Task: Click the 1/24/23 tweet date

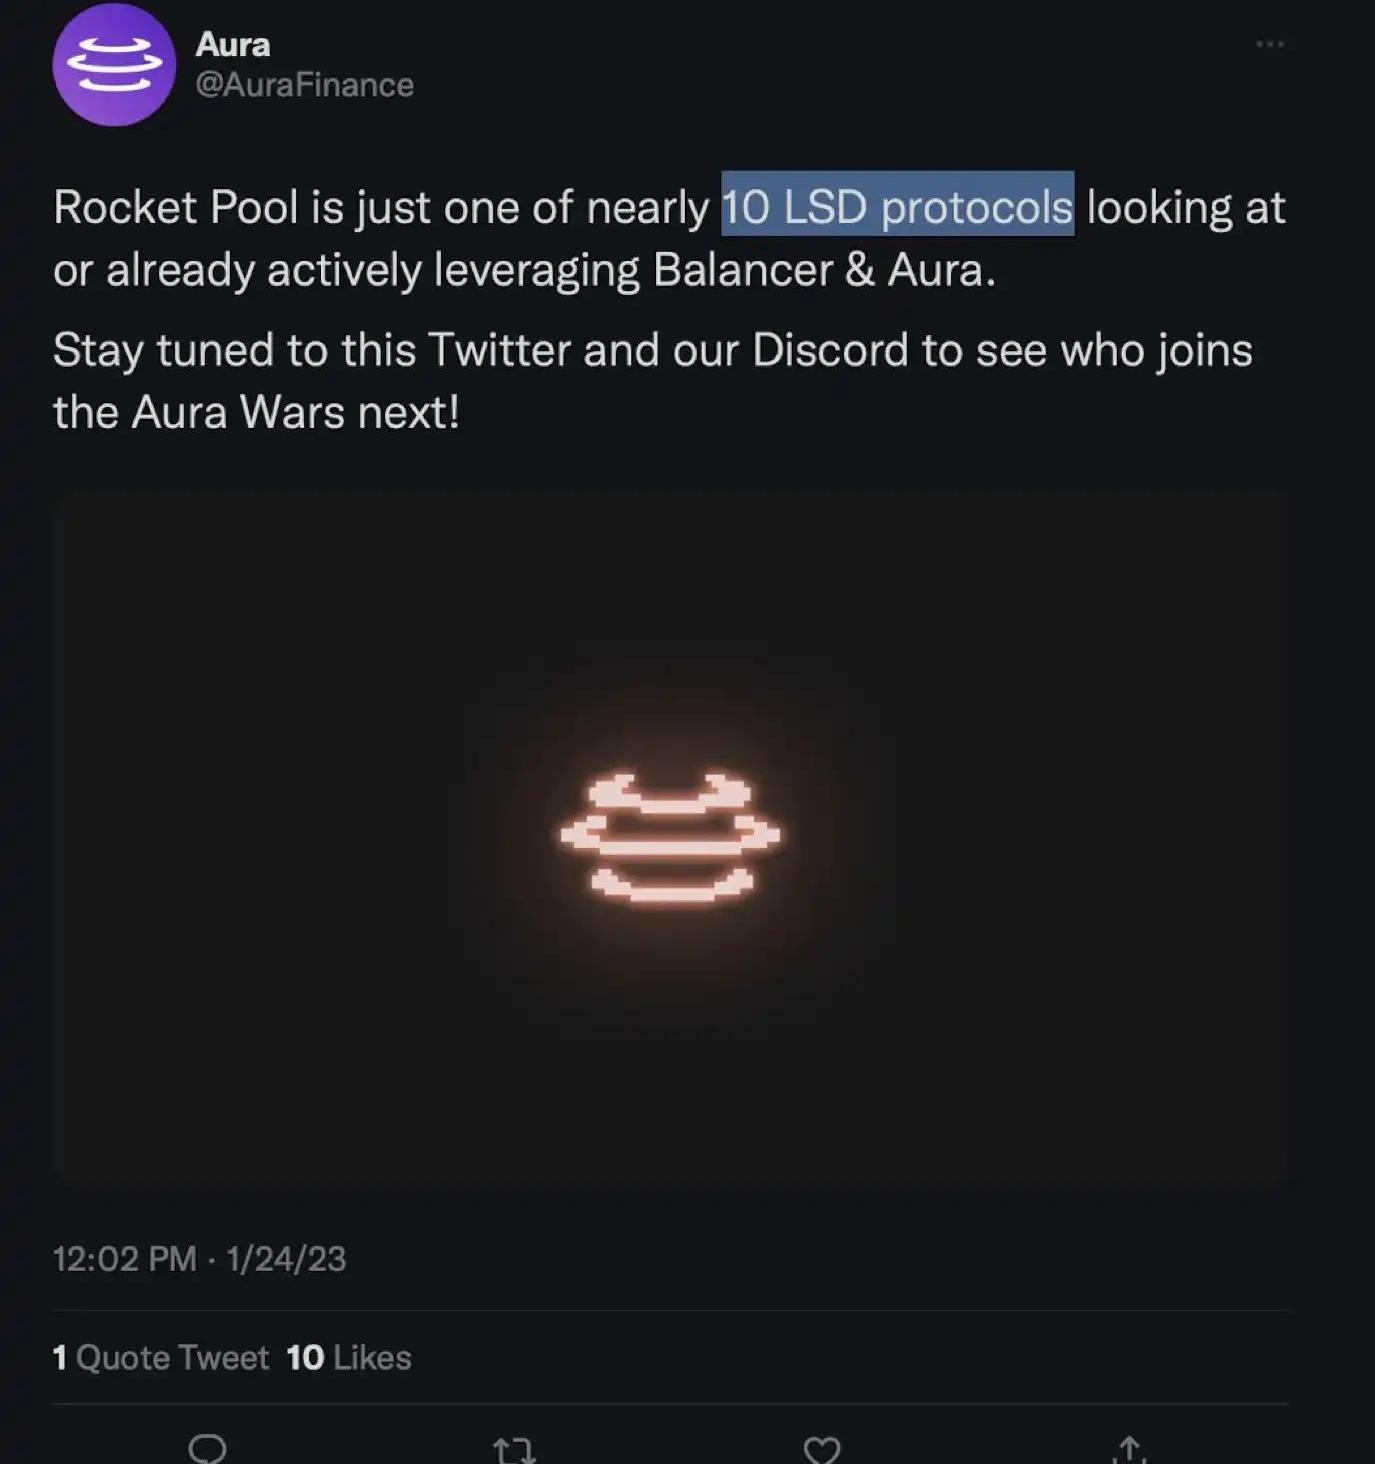Action: (286, 1258)
